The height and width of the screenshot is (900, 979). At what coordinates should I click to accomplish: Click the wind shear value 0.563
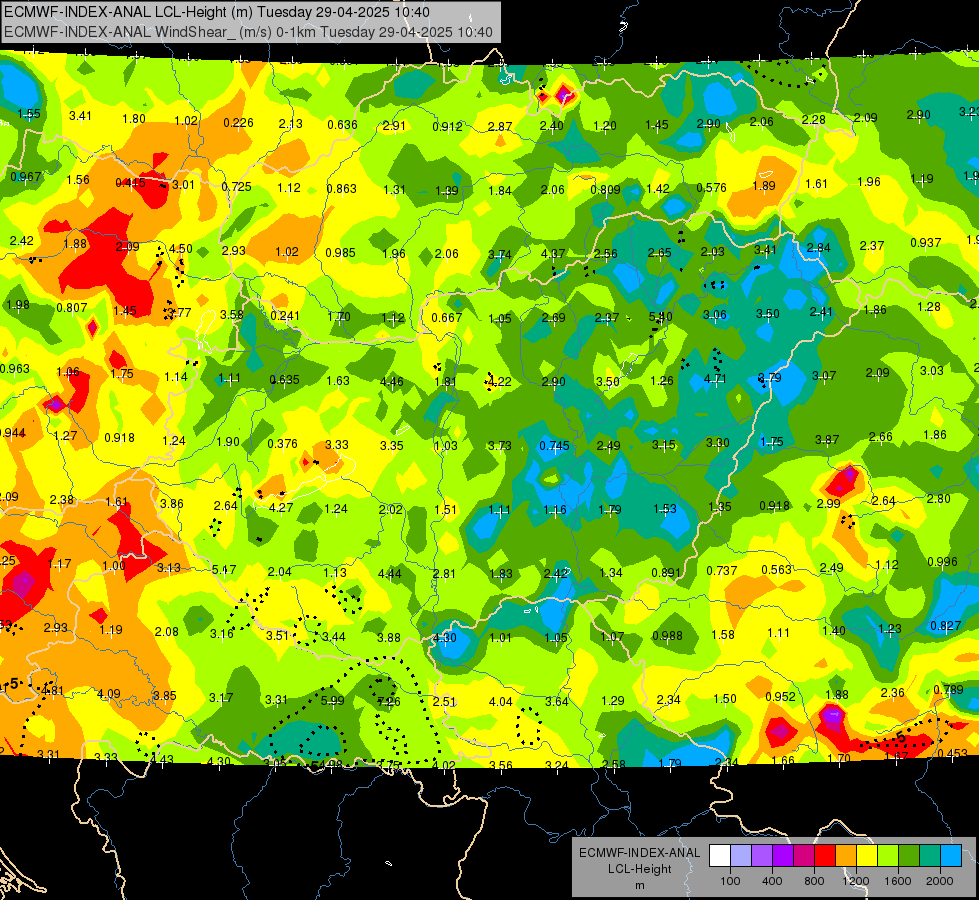tap(777, 570)
